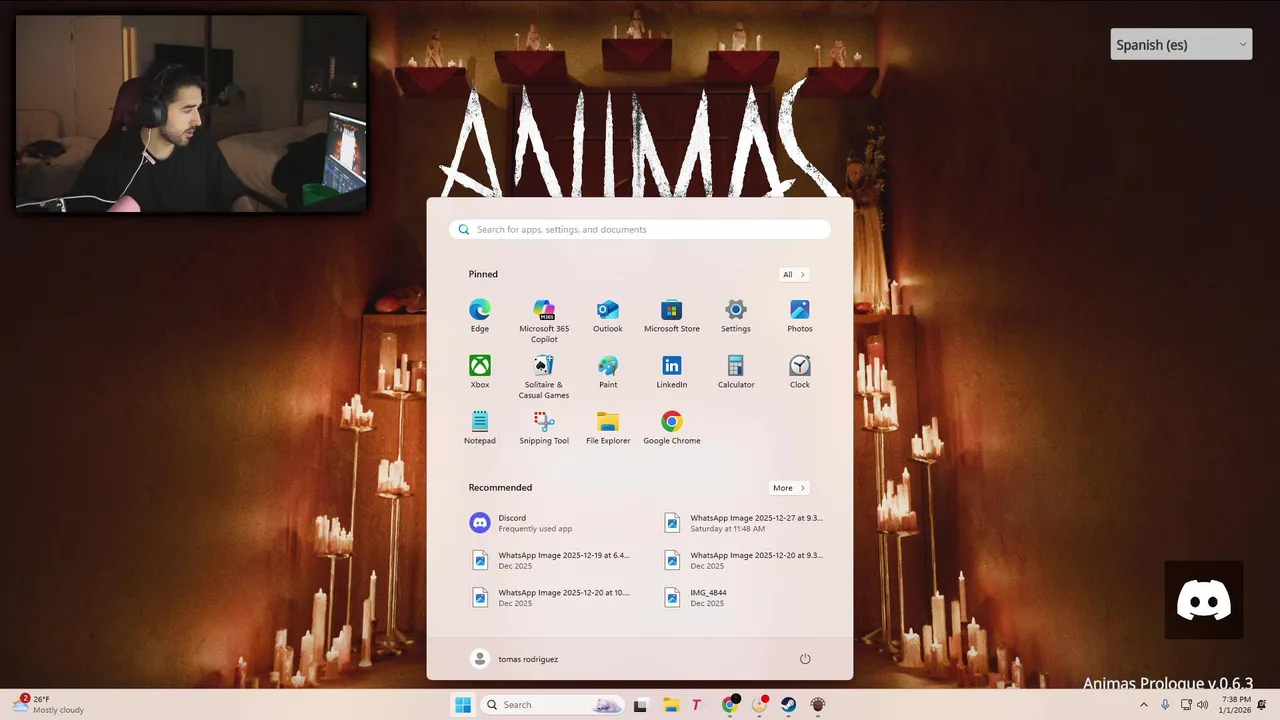Image resolution: width=1280 pixels, height=720 pixels.
Task: Expand hidden system tray icons chevron
Action: (x=1144, y=705)
